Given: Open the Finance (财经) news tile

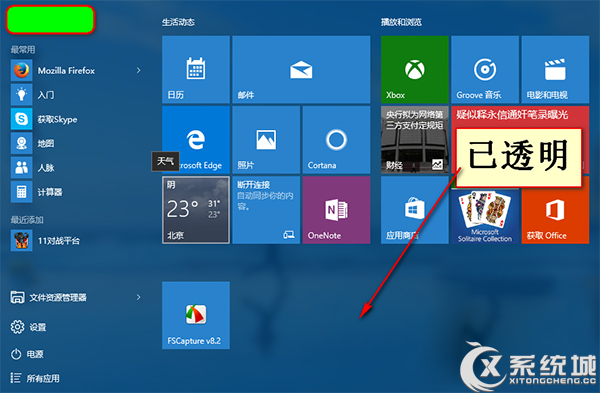Looking at the screenshot, I should coord(415,140).
